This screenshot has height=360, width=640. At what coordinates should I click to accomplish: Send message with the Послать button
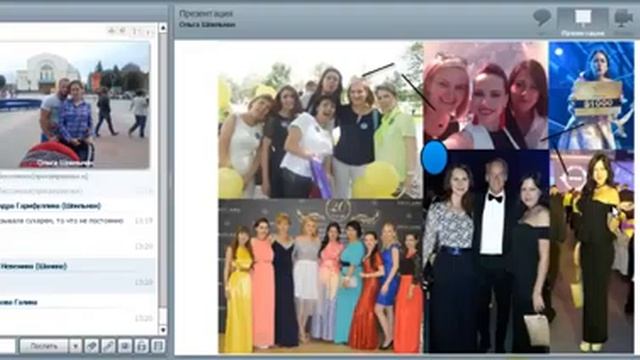pyautogui.click(x=44, y=346)
